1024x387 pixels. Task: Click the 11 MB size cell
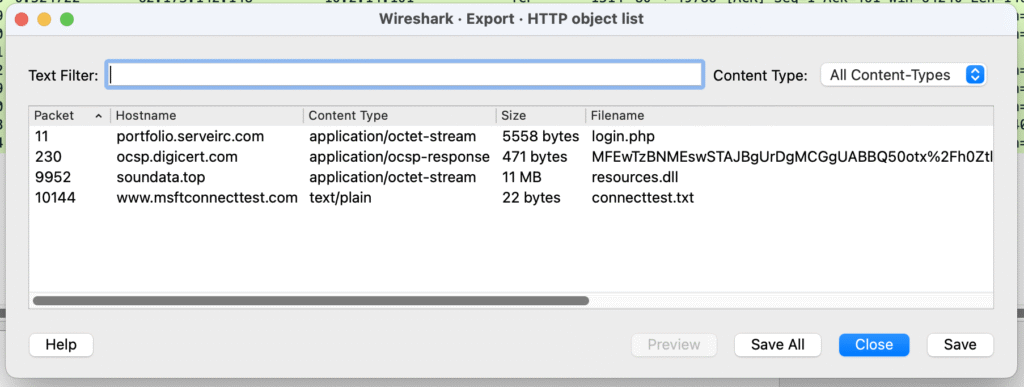522,177
